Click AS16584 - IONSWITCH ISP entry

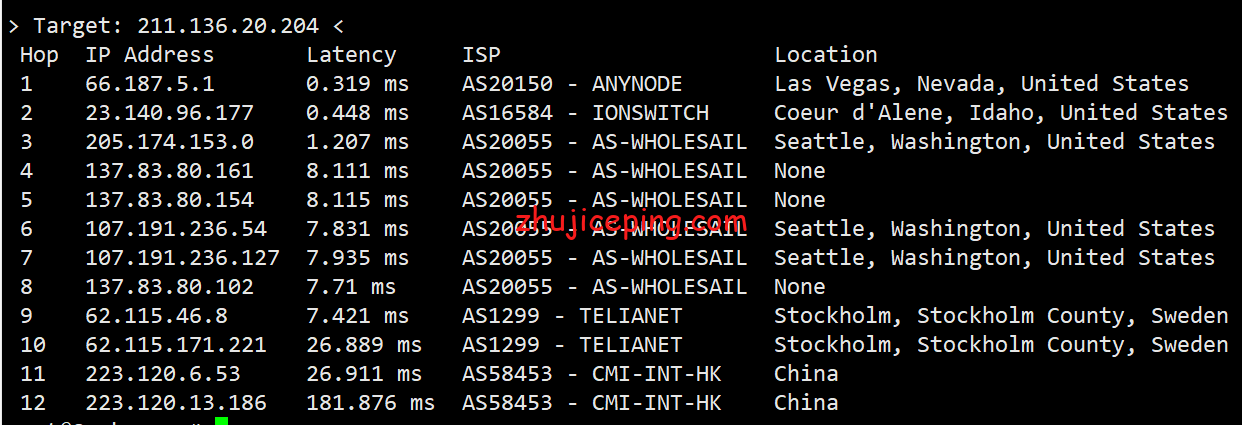(x=585, y=113)
